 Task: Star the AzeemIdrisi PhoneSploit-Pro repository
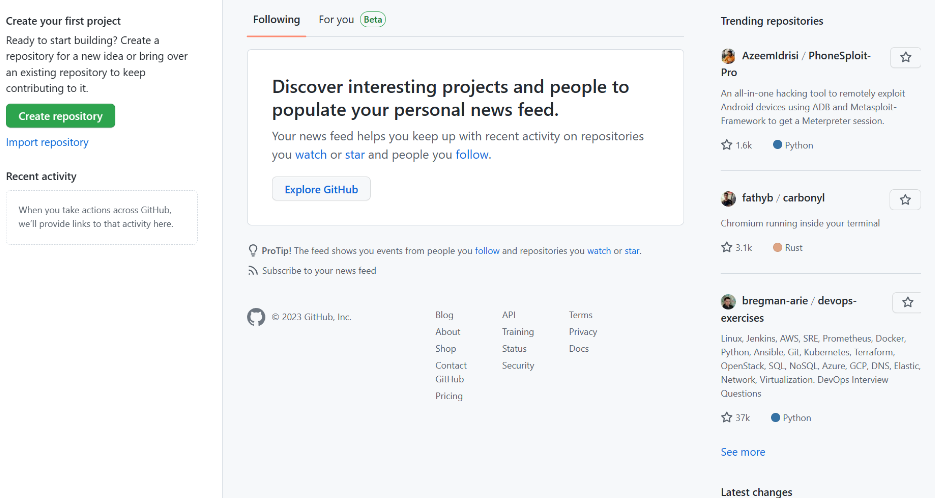point(905,57)
